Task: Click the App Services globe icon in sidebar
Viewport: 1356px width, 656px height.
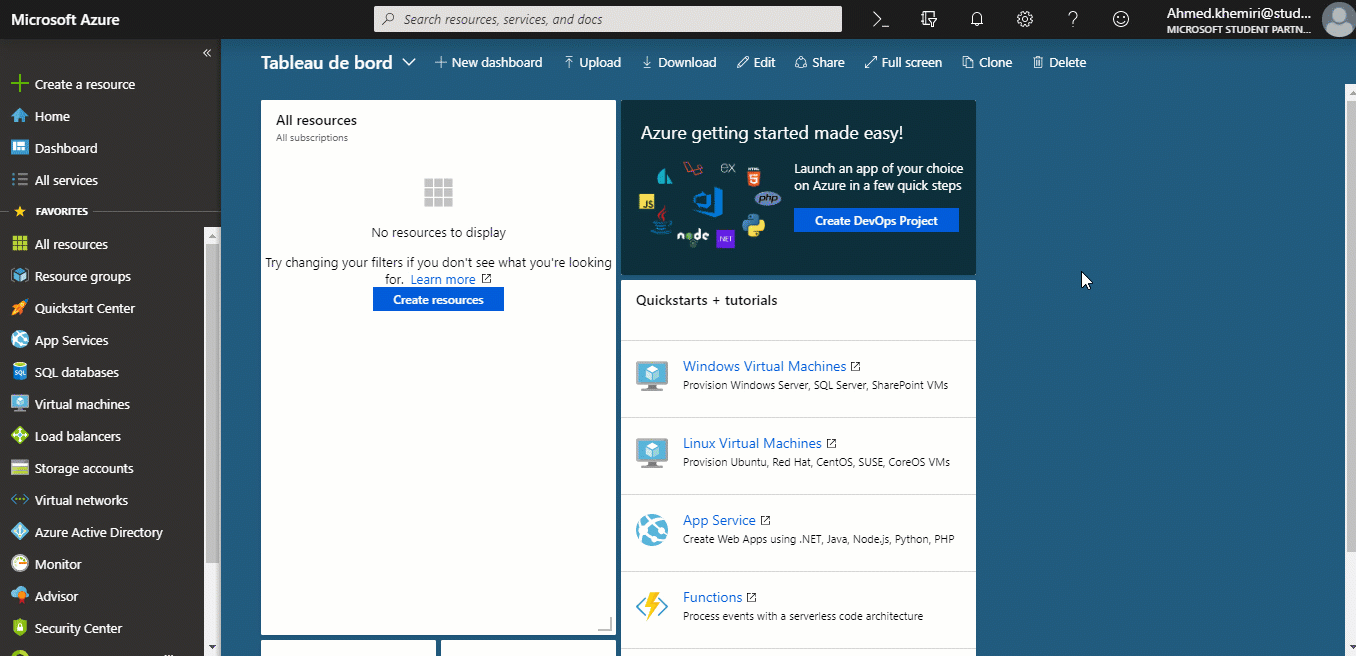Action: coord(18,340)
